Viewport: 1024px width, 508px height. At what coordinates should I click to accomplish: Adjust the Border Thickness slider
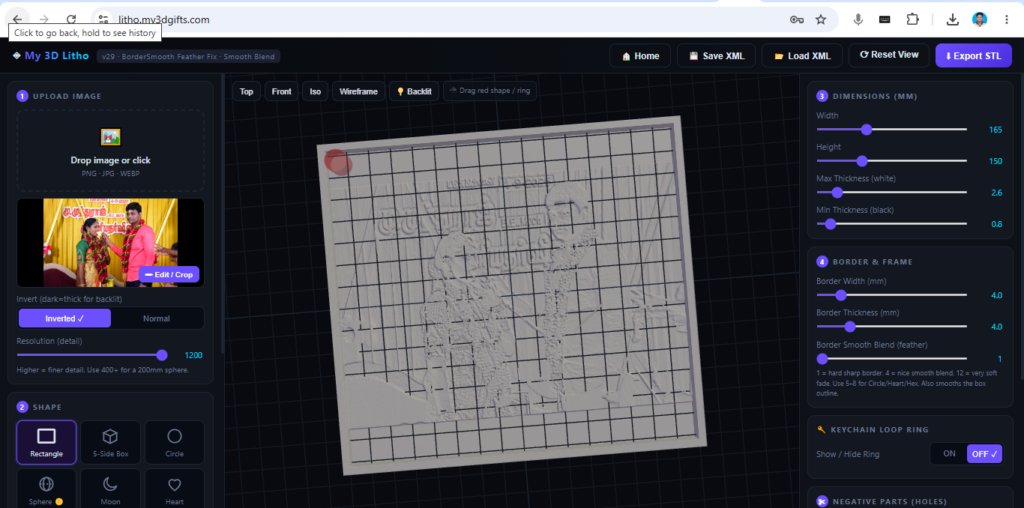pos(891,326)
